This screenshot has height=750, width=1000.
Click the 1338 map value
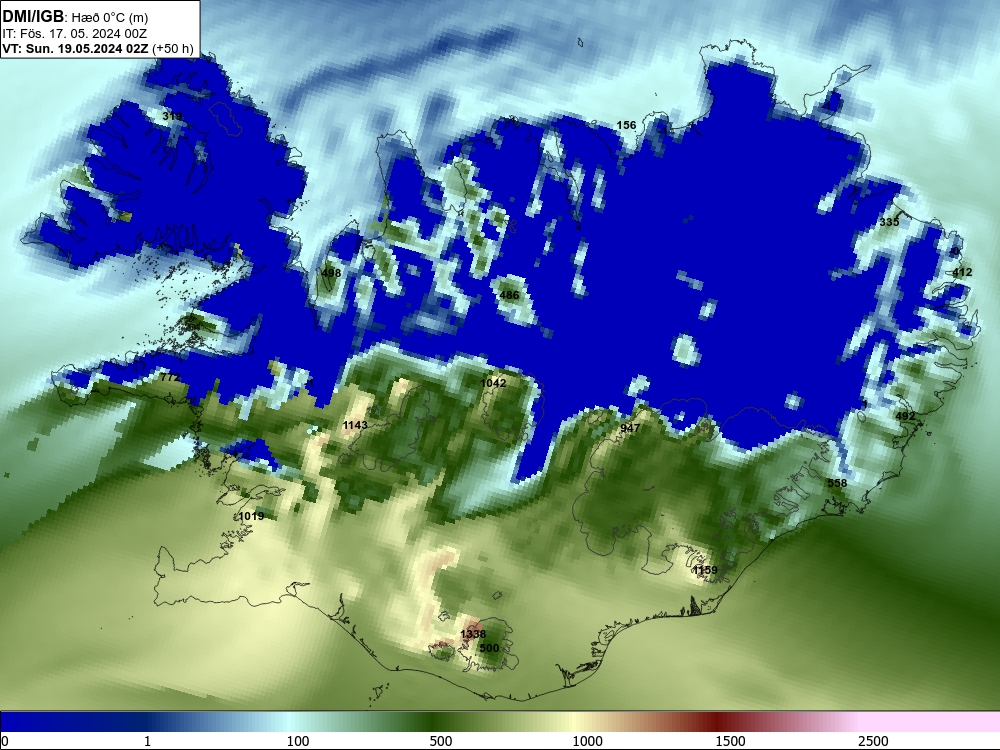473,634
